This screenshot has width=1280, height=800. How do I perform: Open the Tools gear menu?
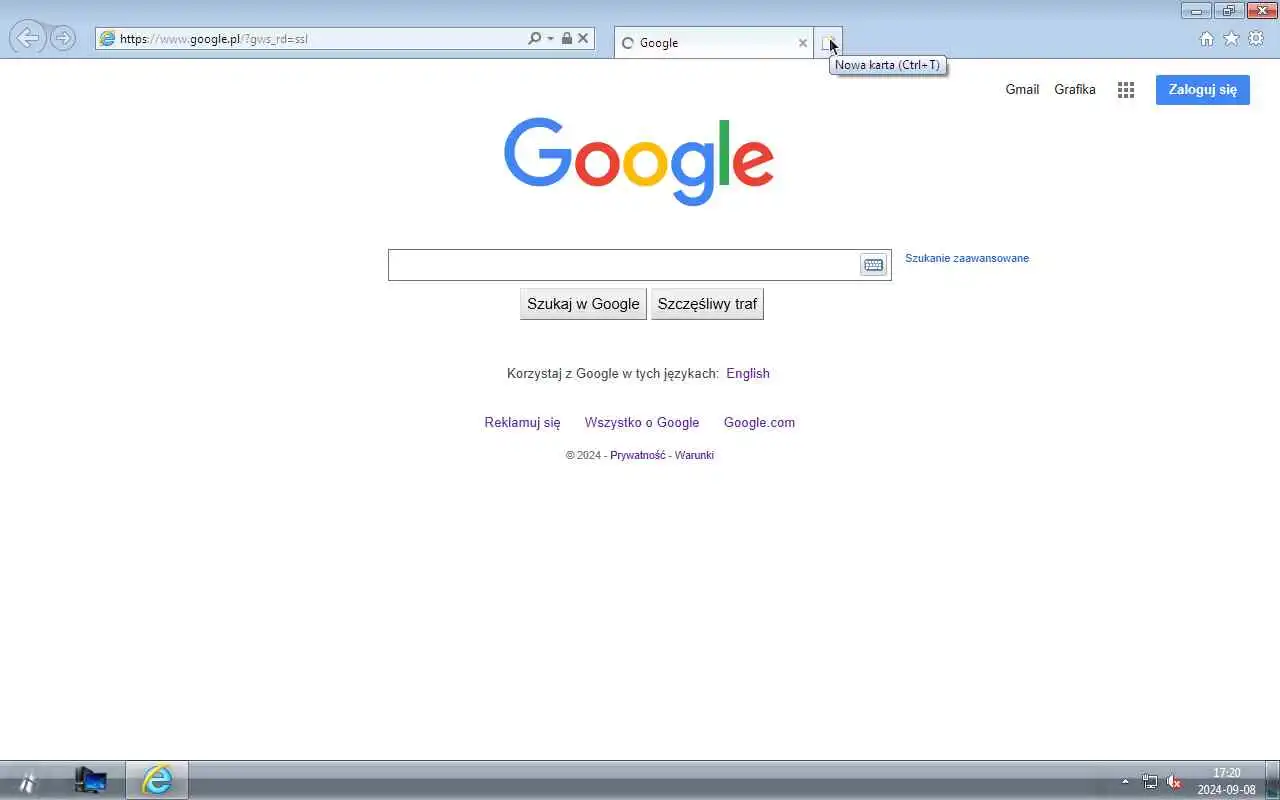1256,39
